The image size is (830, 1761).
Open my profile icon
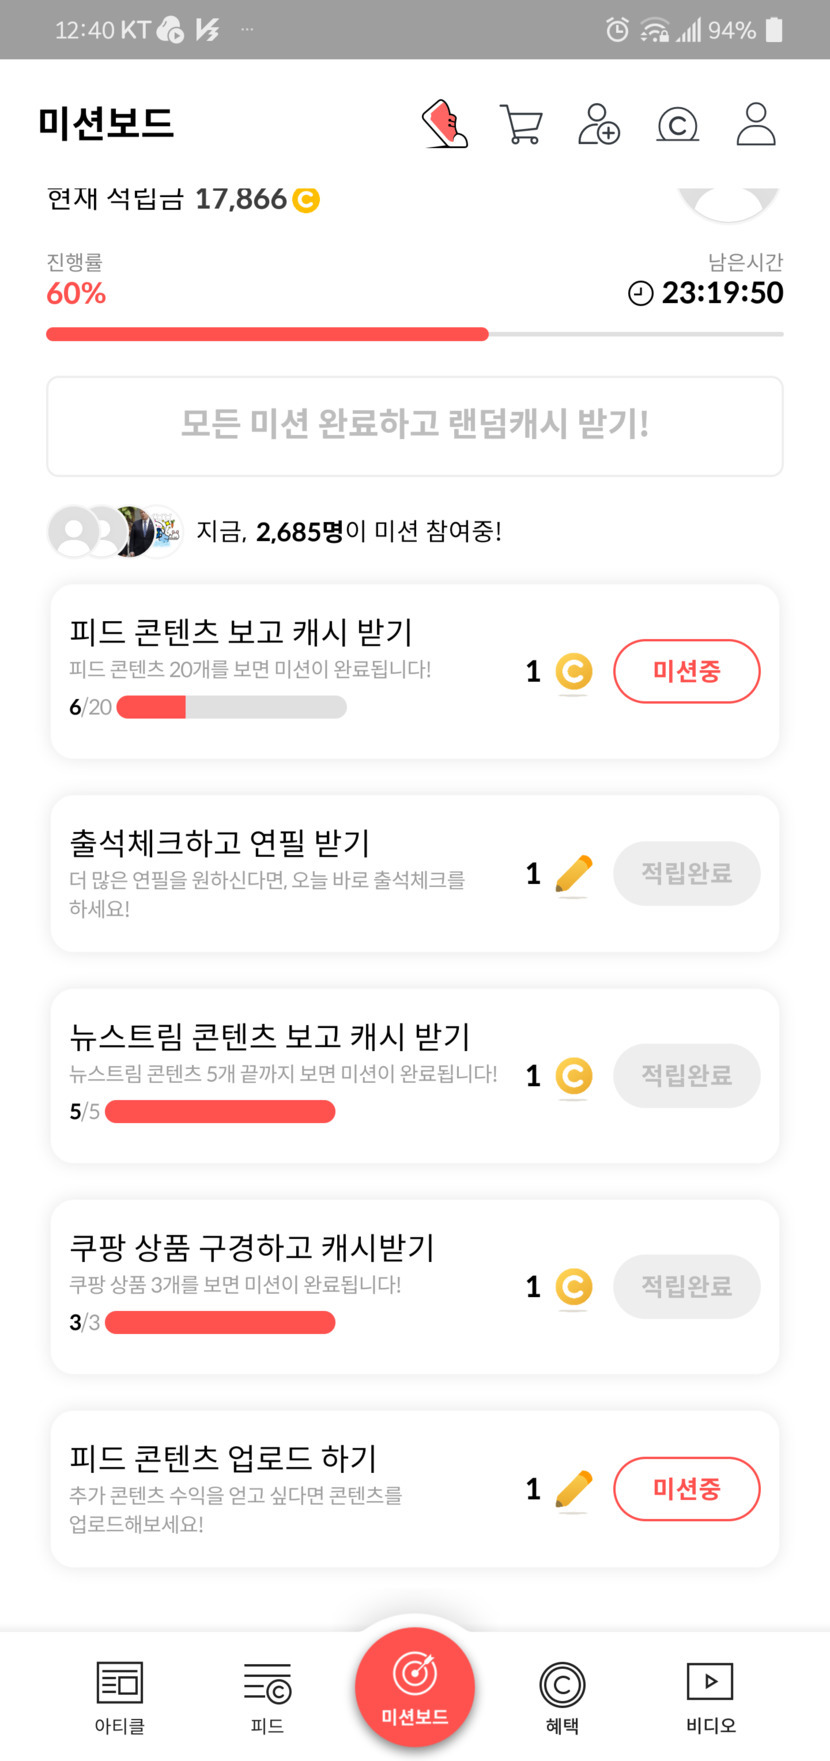click(756, 124)
